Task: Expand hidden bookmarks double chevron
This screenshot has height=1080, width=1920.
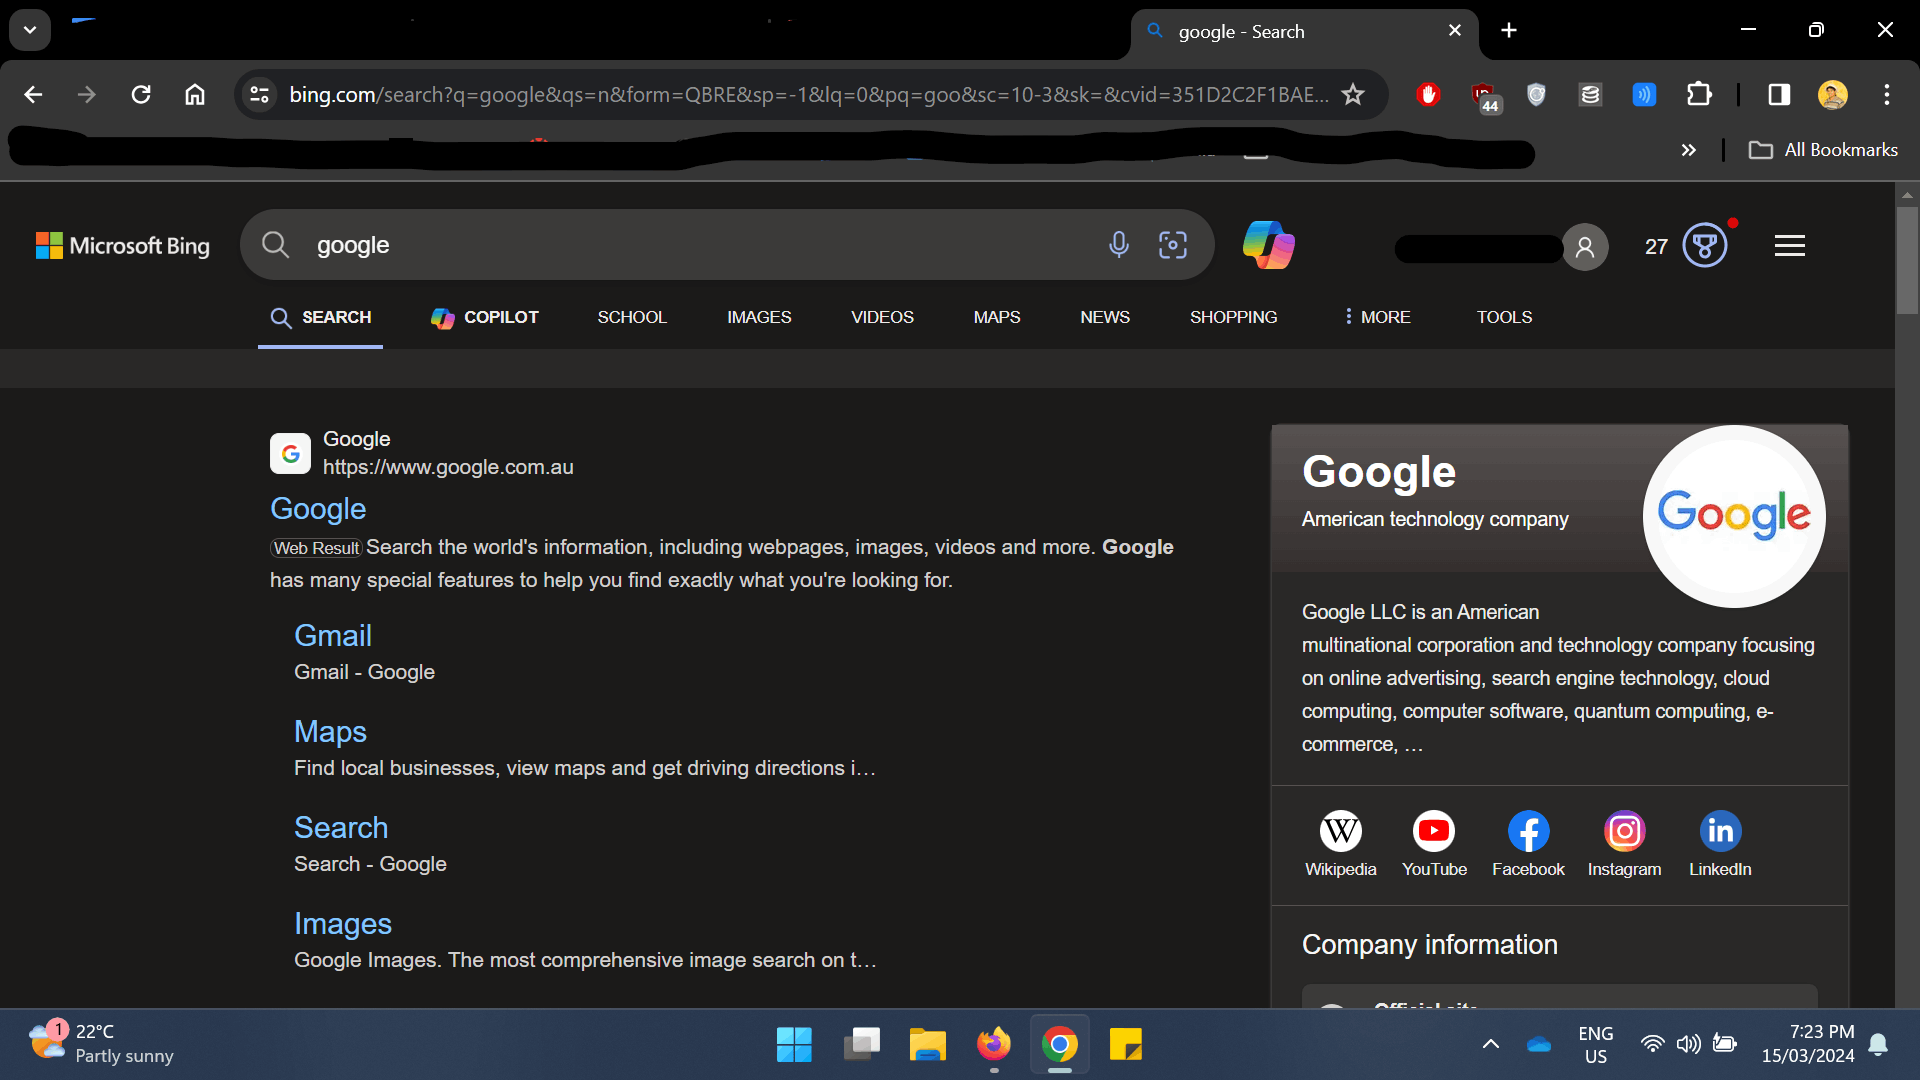Action: 1688,150
